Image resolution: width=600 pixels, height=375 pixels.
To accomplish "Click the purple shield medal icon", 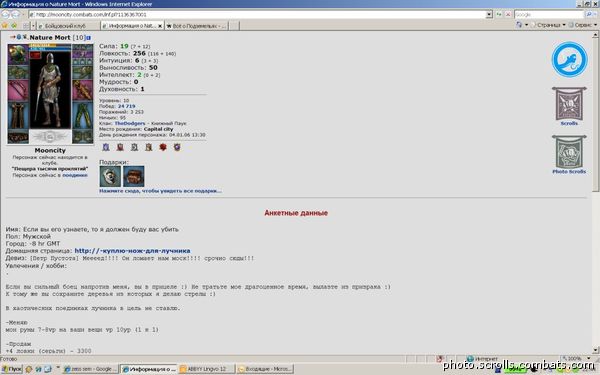I will pyautogui.click(x=177, y=147).
